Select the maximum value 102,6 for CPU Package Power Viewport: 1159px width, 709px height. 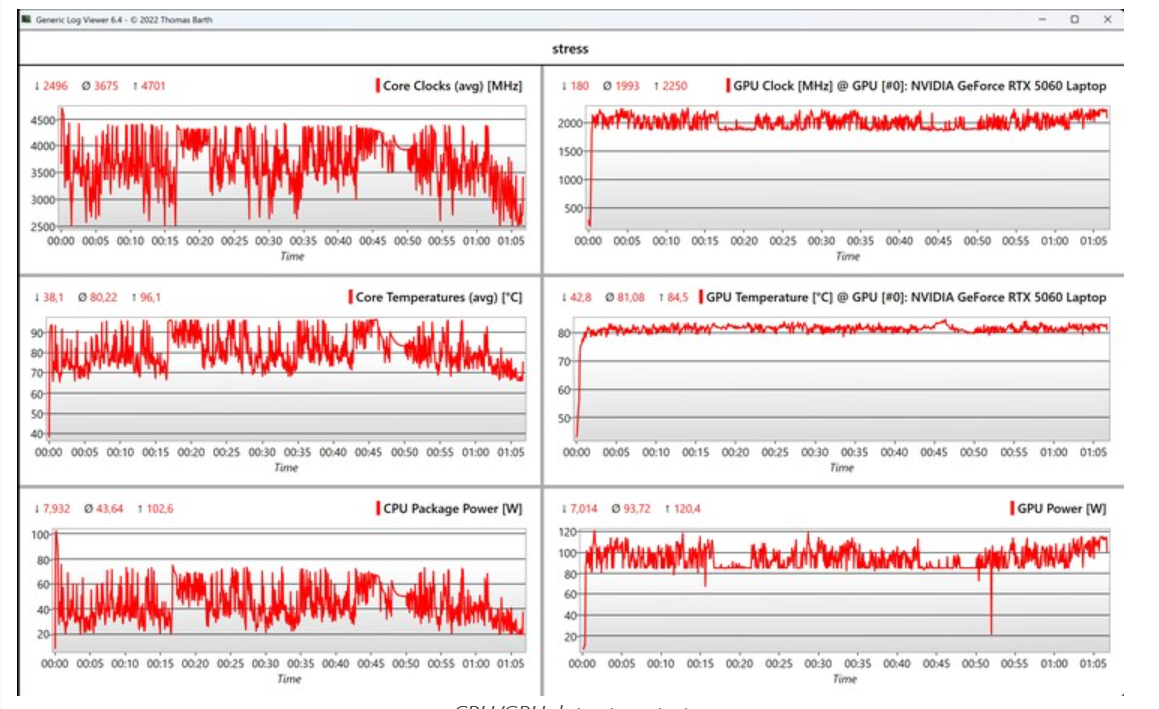click(160, 509)
